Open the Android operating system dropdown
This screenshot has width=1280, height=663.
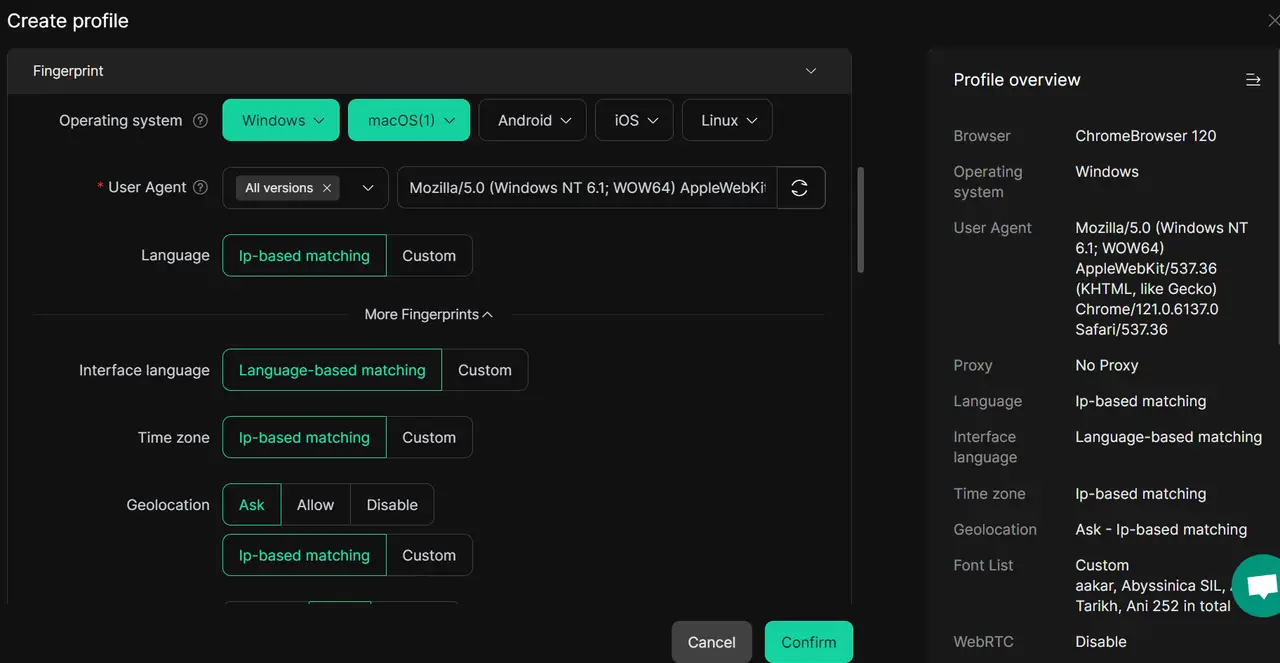click(534, 120)
